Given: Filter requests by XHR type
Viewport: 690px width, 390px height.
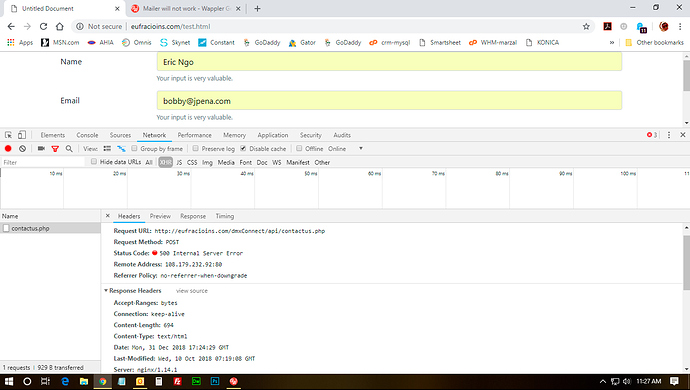Looking at the screenshot, I should [x=165, y=162].
